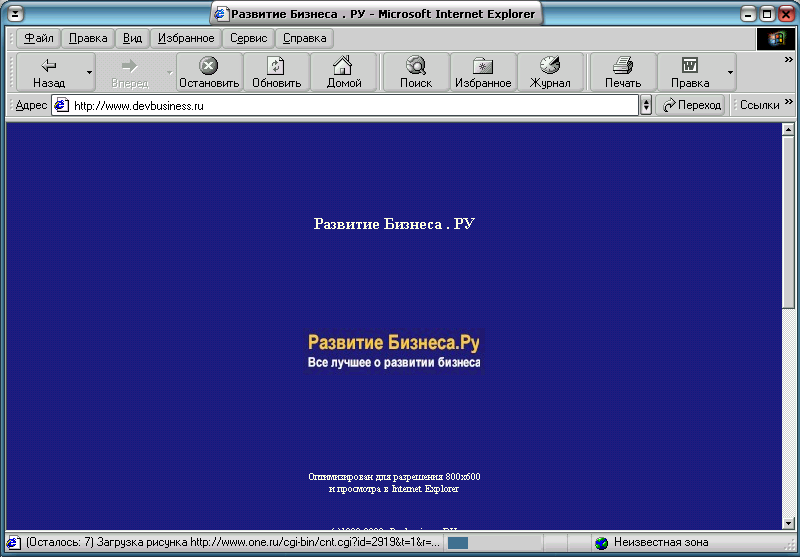Click the status bar loading progress indicator
800x557 pixels.
[x=458, y=542]
